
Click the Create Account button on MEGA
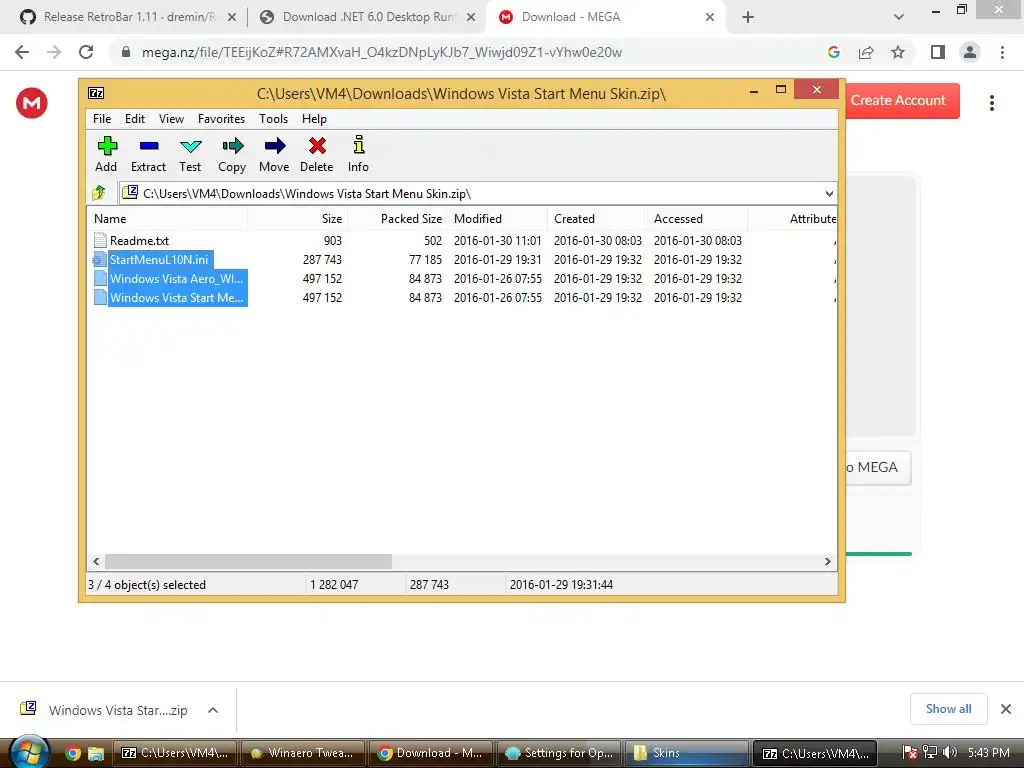point(901,101)
